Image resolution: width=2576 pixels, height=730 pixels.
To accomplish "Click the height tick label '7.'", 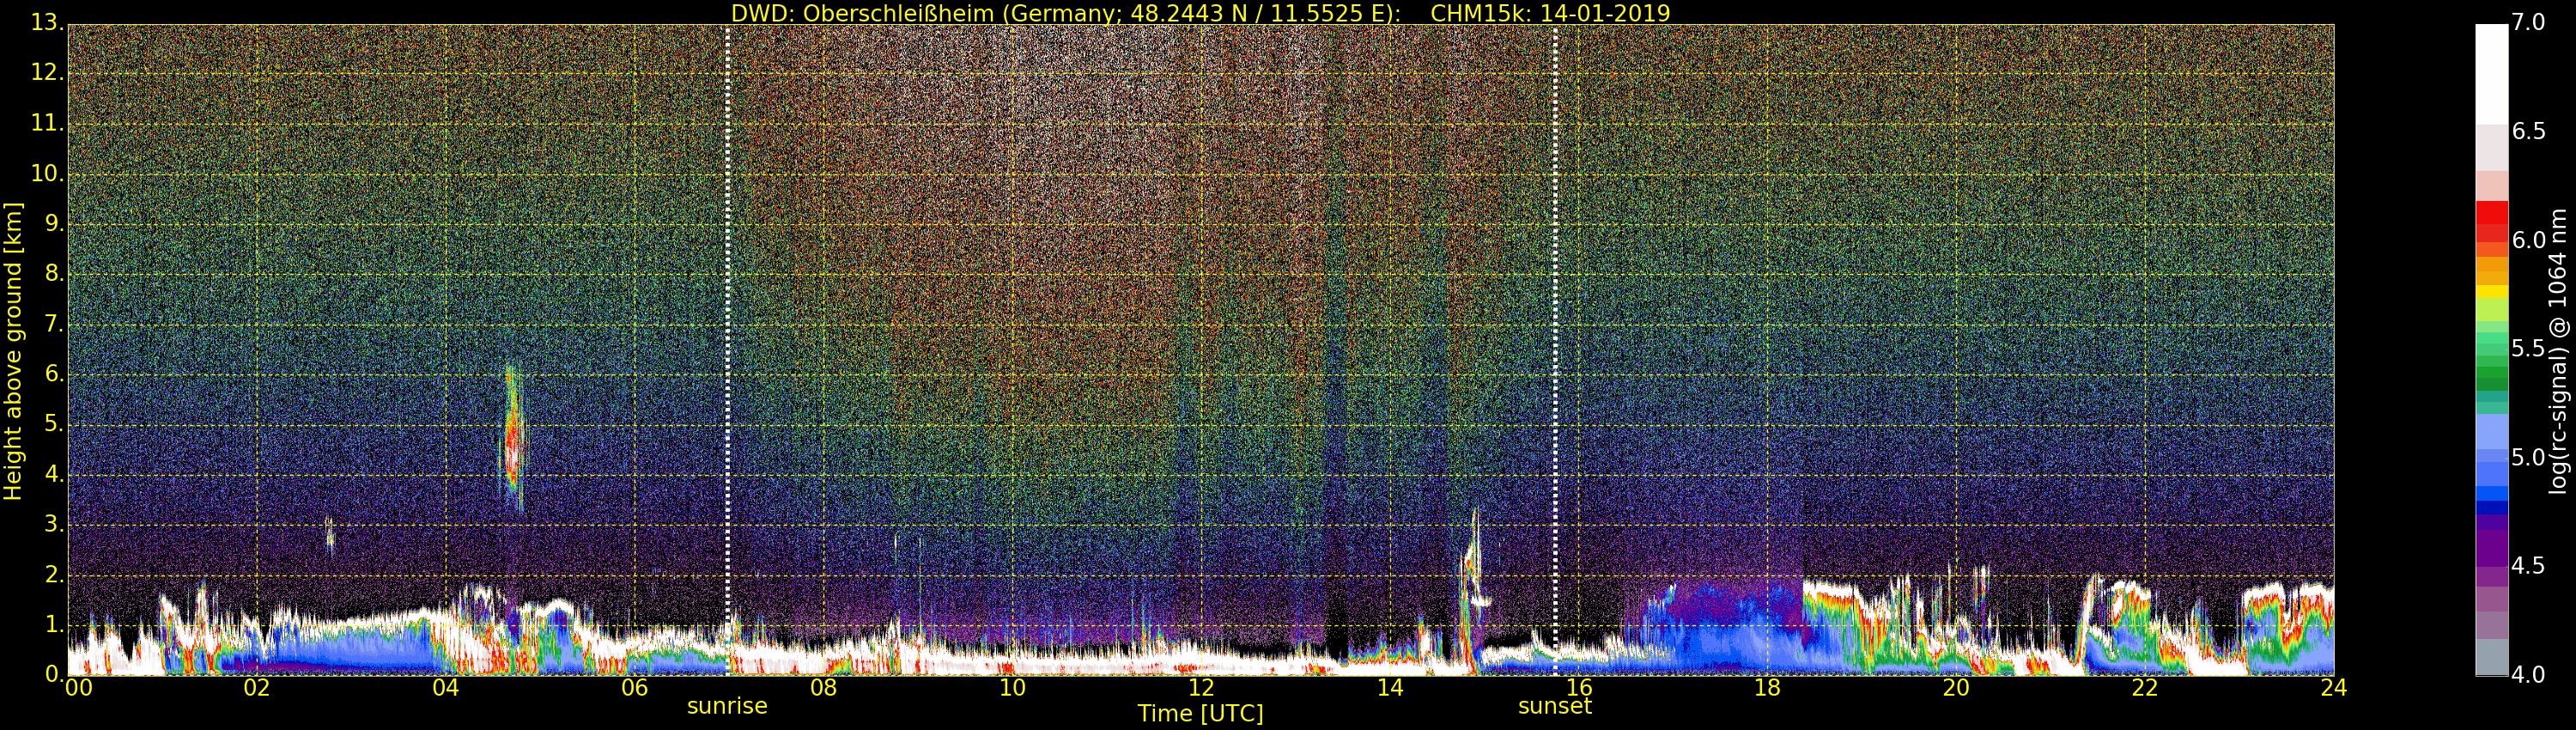I will point(54,324).
